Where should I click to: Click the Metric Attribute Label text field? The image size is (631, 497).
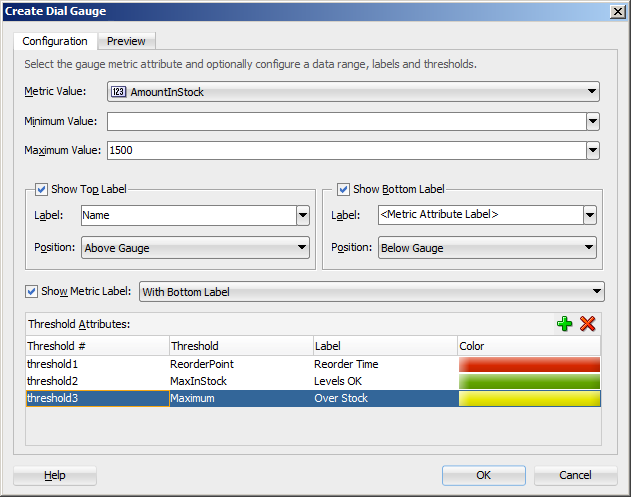[481, 215]
